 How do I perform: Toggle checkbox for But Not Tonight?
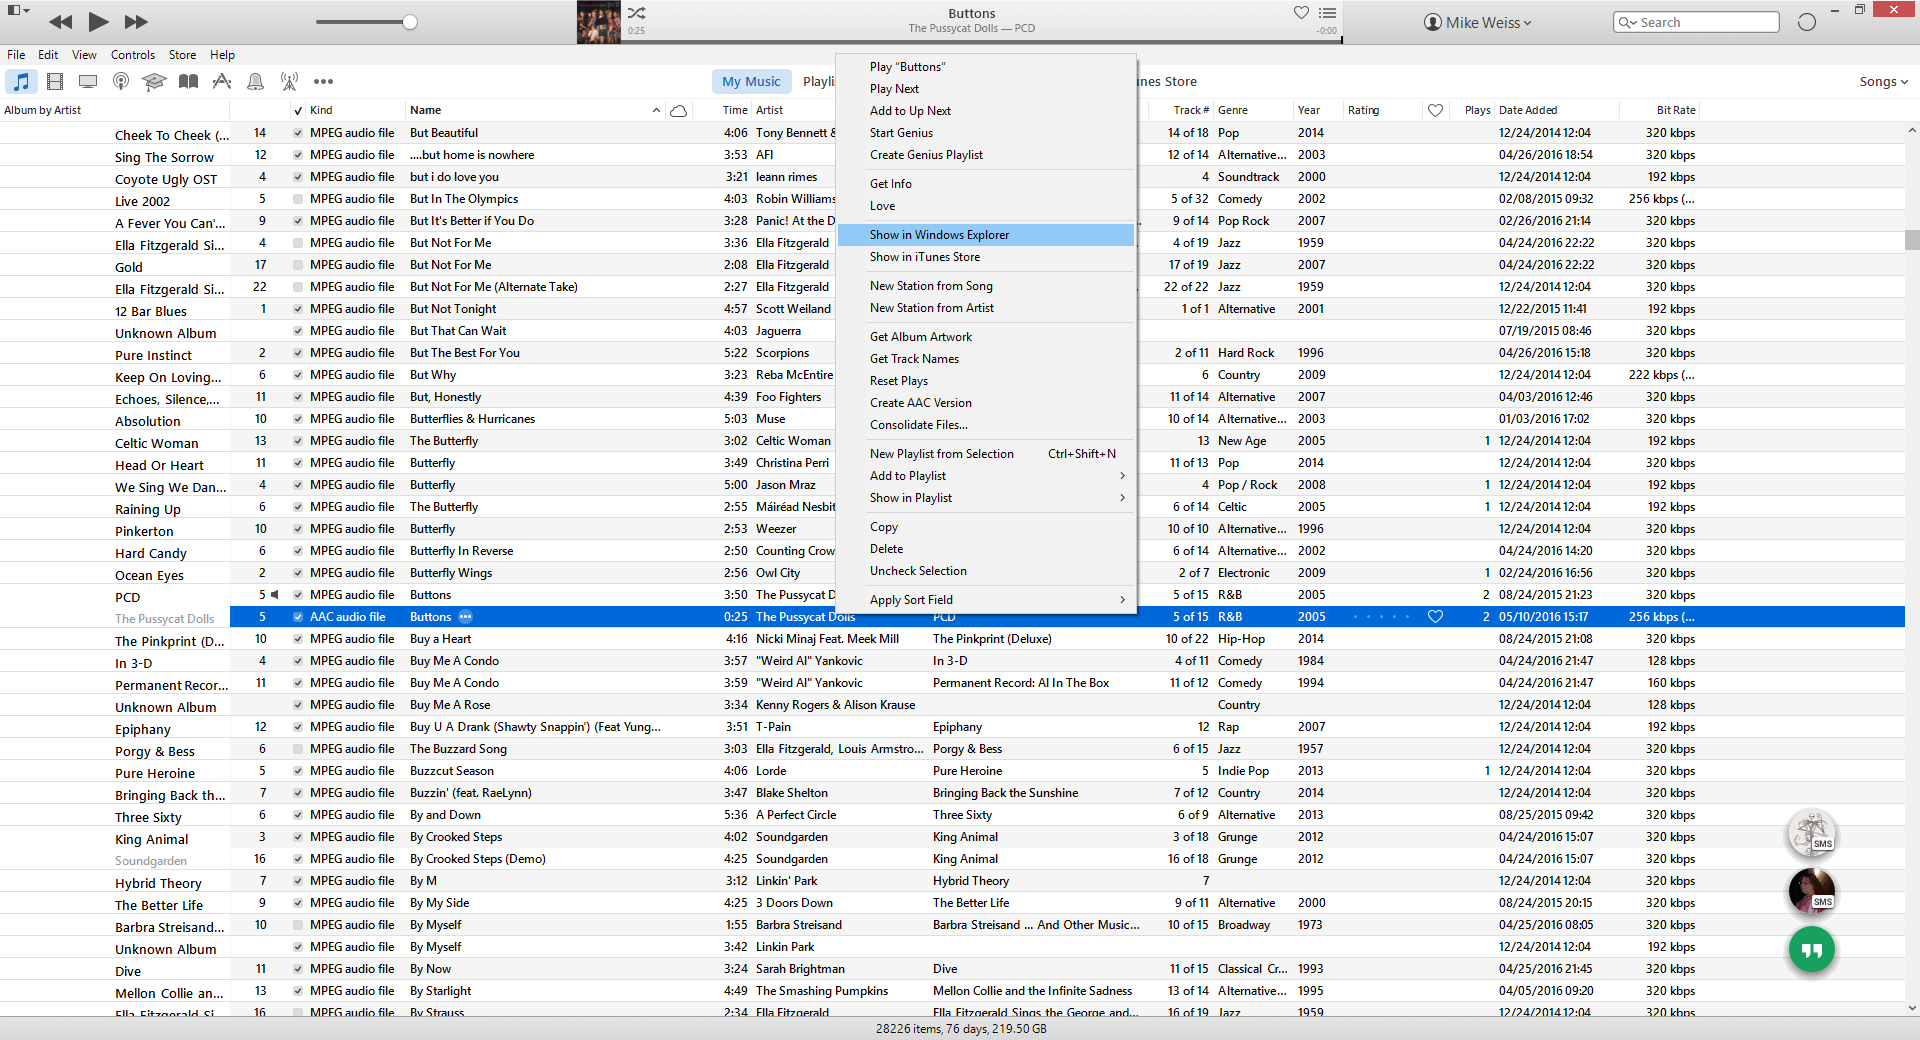pos(297,309)
